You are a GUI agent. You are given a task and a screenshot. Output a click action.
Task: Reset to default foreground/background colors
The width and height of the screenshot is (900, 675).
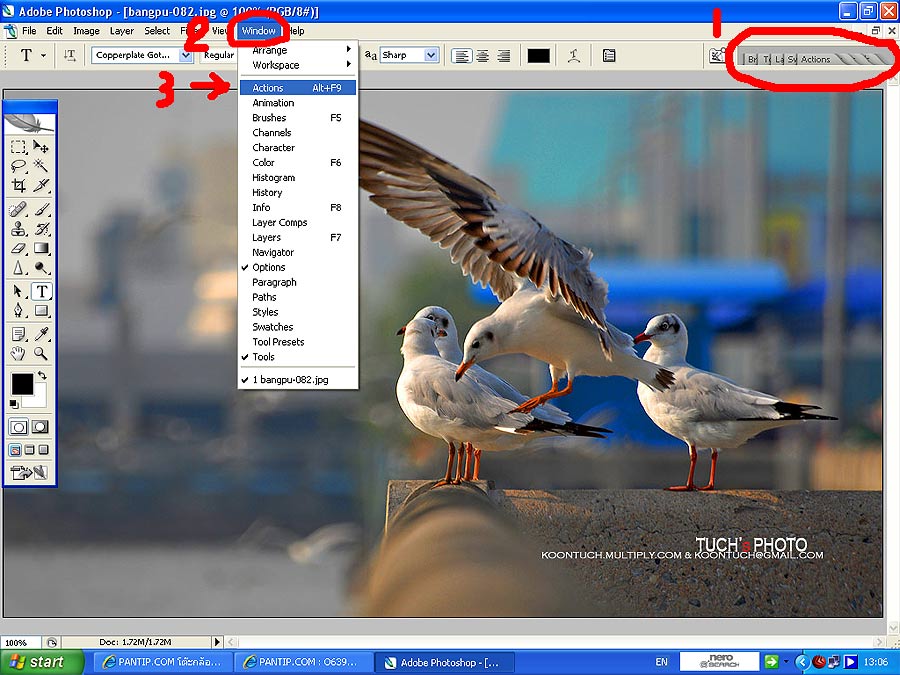tap(14, 404)
